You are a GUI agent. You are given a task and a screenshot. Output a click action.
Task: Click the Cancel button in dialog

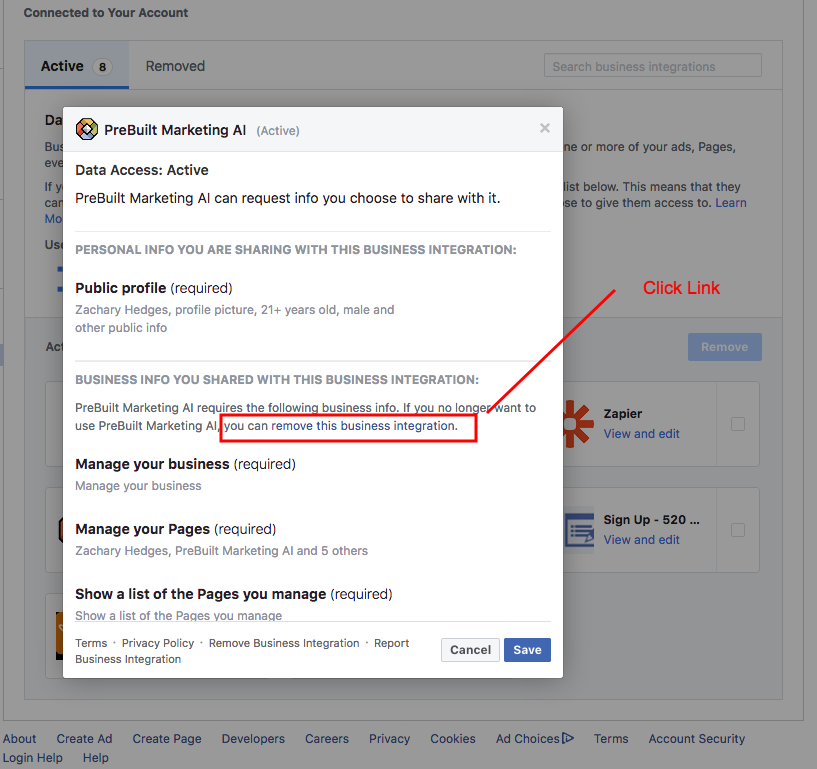470,650
